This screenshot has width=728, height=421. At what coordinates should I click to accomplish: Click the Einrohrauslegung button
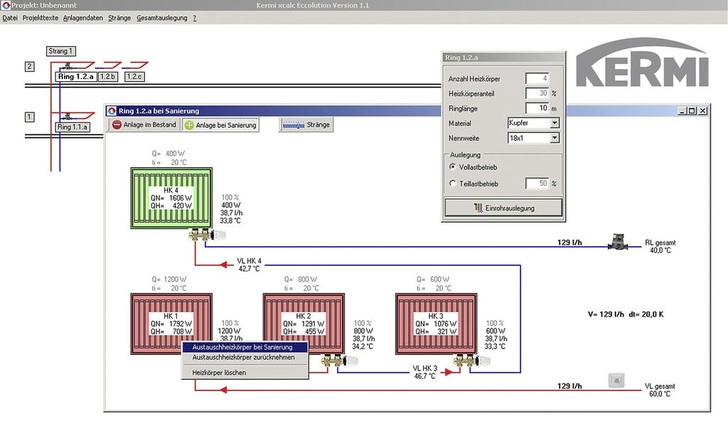click(502, 208)
